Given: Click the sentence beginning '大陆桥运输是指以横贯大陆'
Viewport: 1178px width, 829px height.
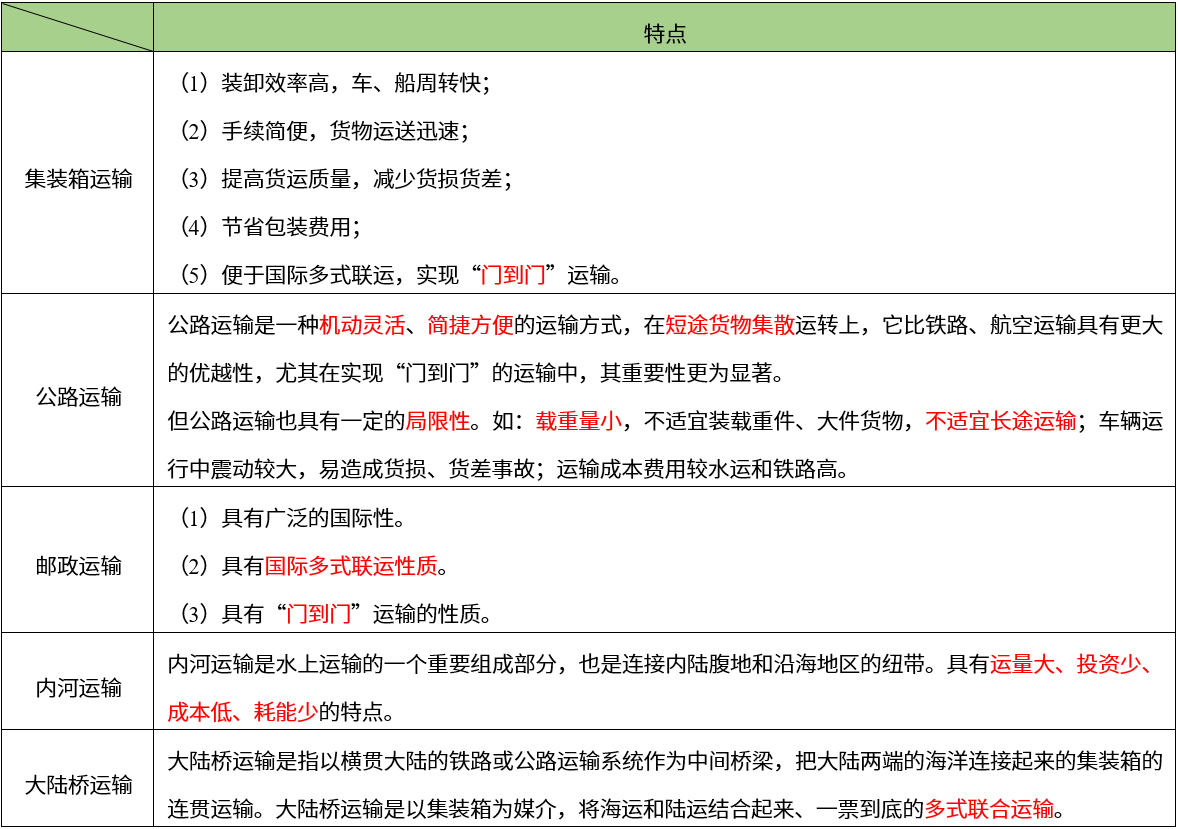Looking at the screenshot, I should coord(665,761).
